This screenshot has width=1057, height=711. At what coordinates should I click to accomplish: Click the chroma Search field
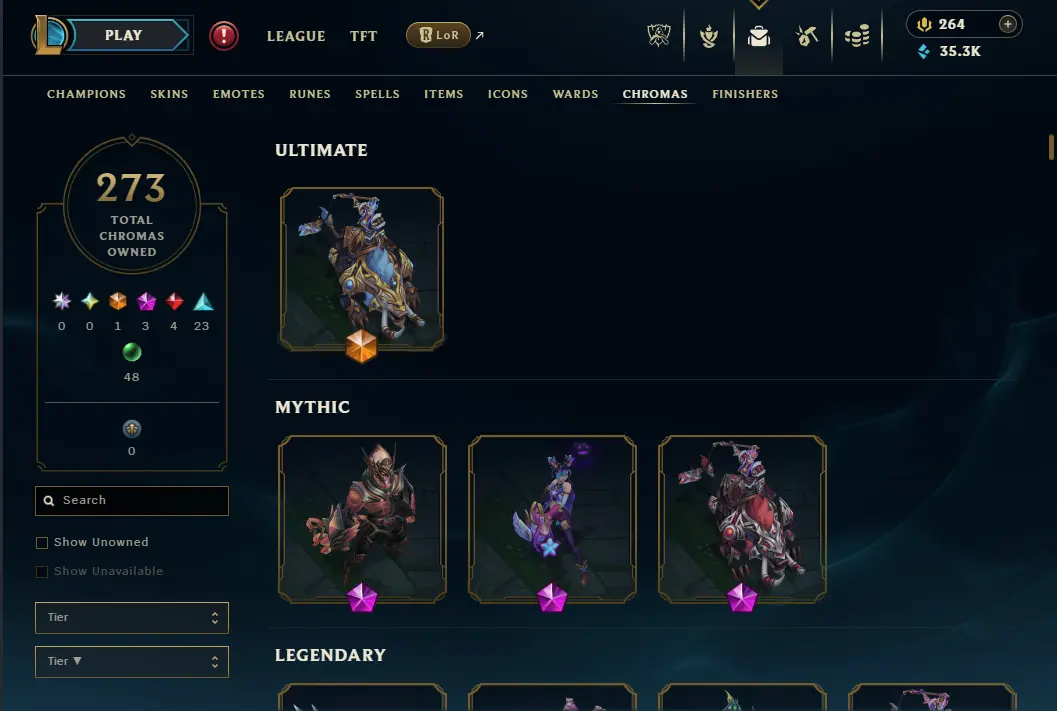click(x=132, y=501)
